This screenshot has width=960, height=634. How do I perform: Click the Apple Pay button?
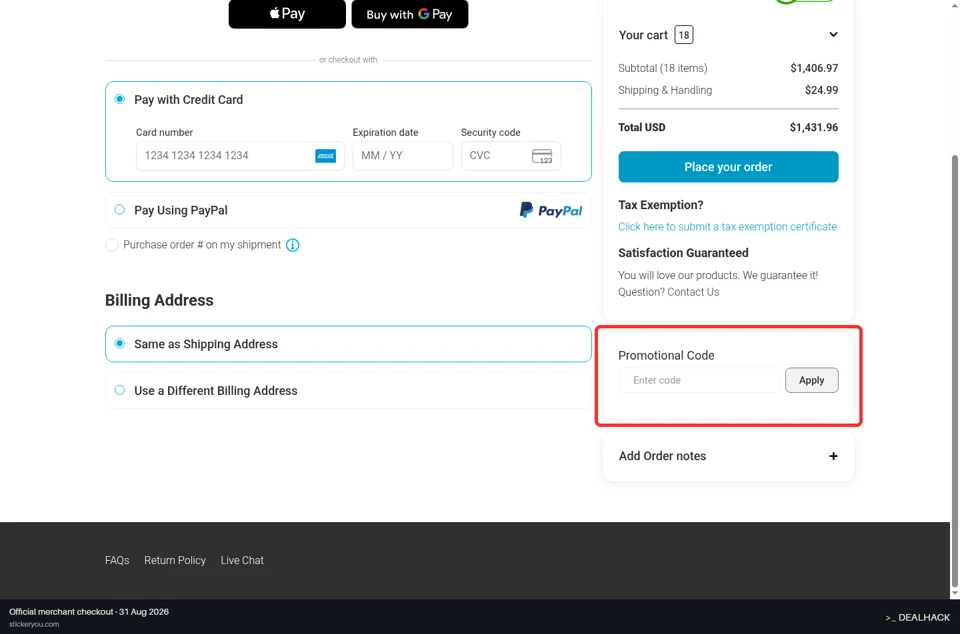tap(287, 13)
